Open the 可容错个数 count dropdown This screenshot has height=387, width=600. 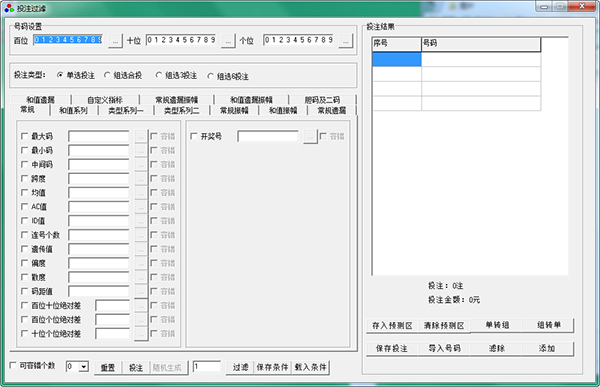(x=83, y=367)
